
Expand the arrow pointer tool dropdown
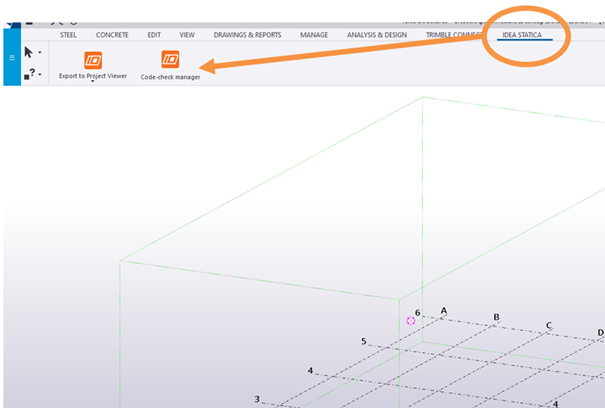40,52
